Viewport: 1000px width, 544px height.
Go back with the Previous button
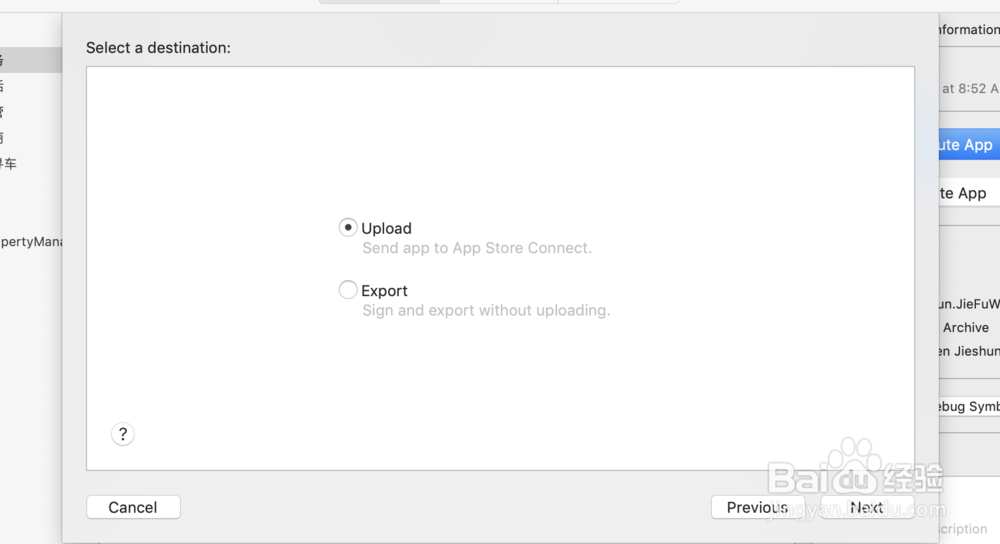pyautogui.click(x=757, y=507)
